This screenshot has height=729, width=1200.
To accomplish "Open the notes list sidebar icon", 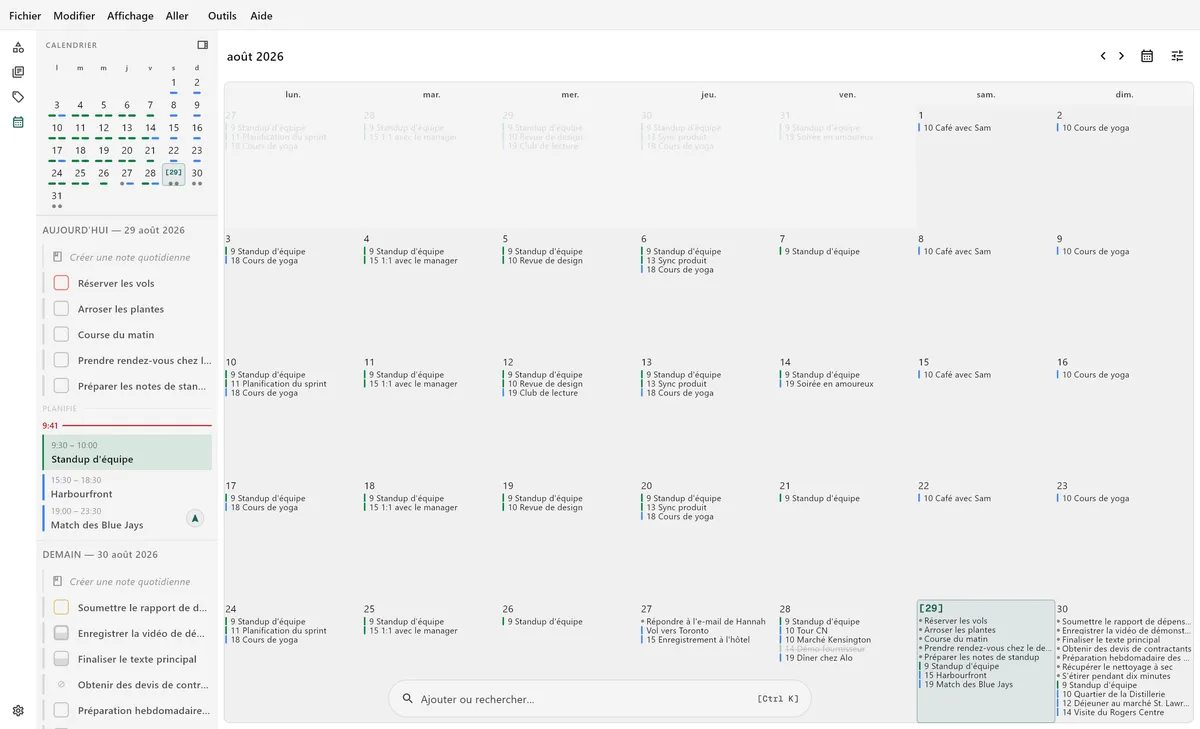I will point(18,72).
